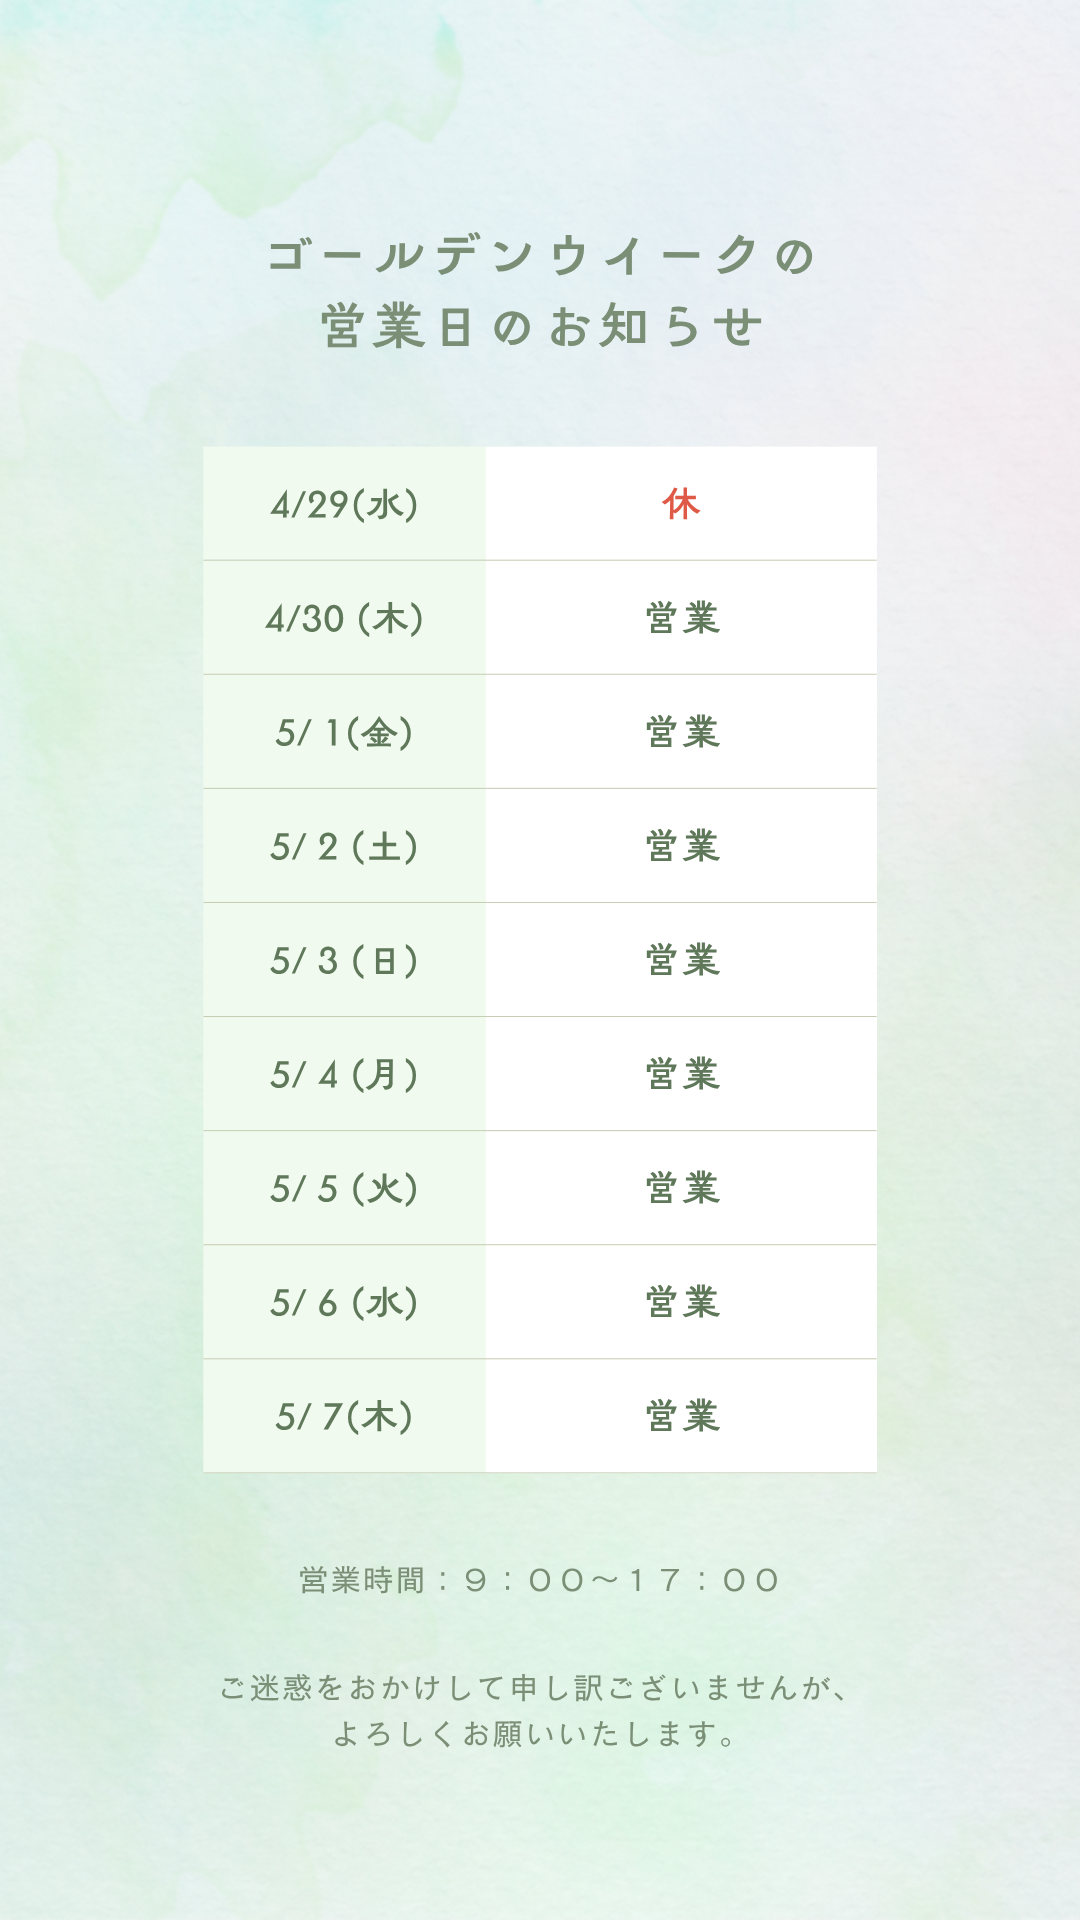Click the title line ゴールデンウイークの
Viewport: 1080px width, 1920px height.
pyautogui.click(x=540, y=256)
